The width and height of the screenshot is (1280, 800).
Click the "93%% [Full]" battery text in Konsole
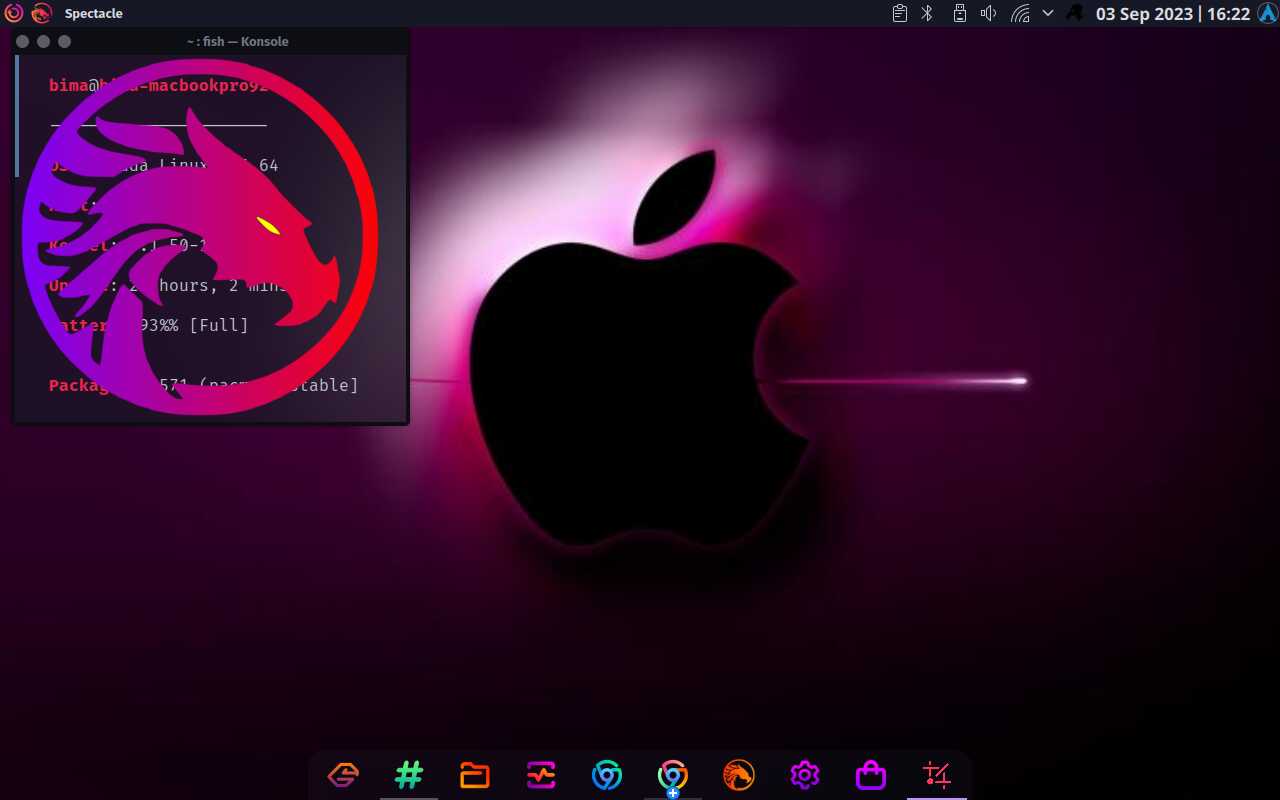coord(193,325)
